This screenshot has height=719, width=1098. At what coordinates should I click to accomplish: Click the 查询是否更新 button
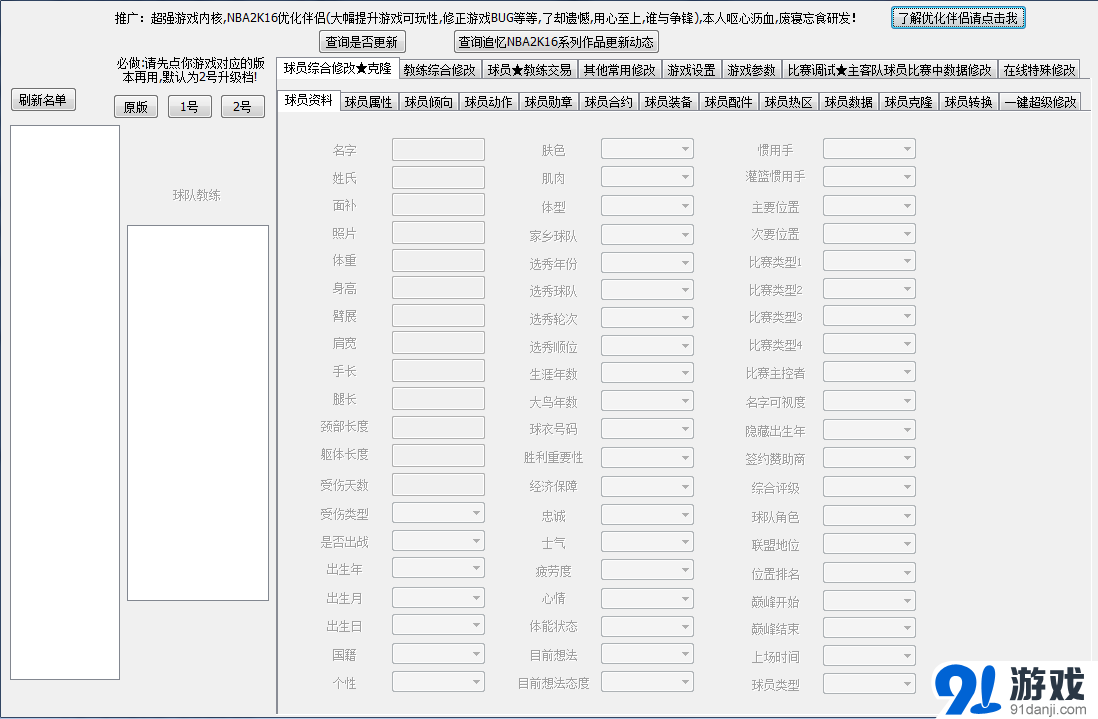point(362,42)
